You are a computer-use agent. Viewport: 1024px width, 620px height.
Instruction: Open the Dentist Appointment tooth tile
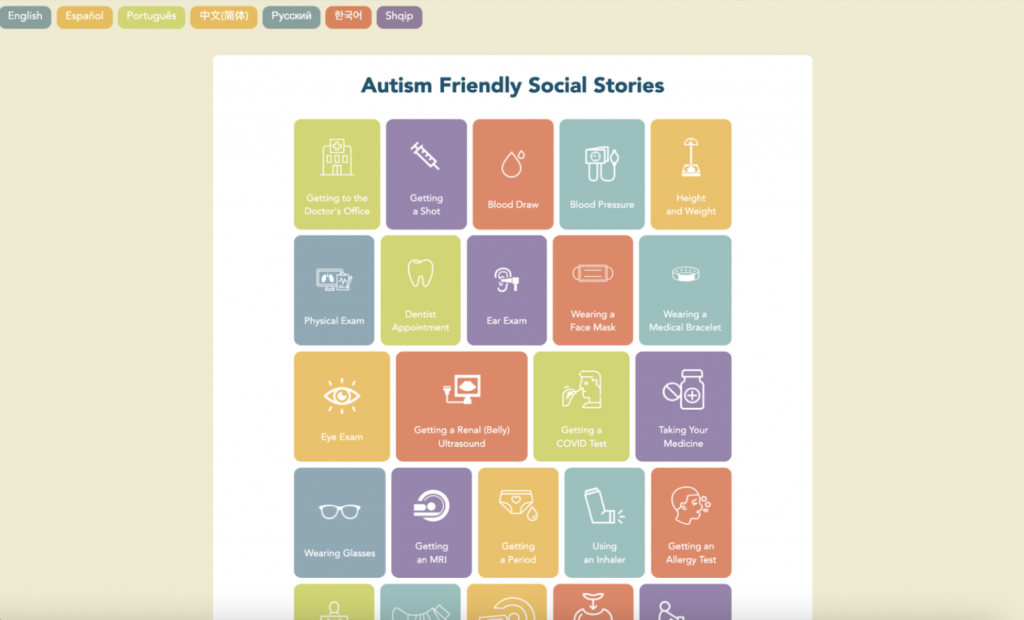pos(421,290)
